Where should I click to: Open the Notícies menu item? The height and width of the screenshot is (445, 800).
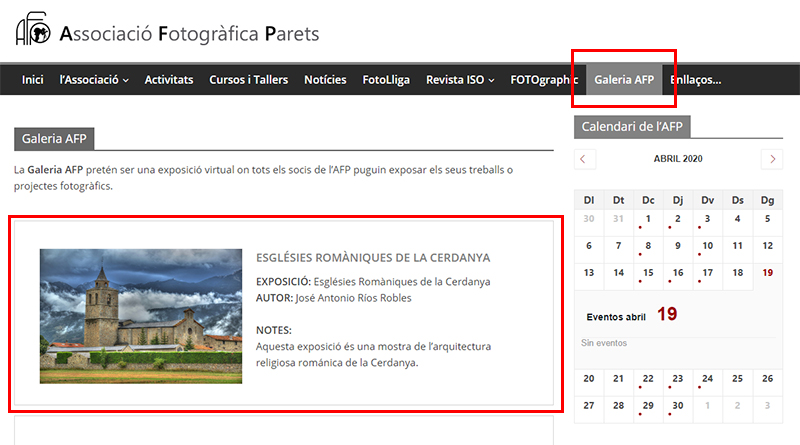[x=325, y=80]
